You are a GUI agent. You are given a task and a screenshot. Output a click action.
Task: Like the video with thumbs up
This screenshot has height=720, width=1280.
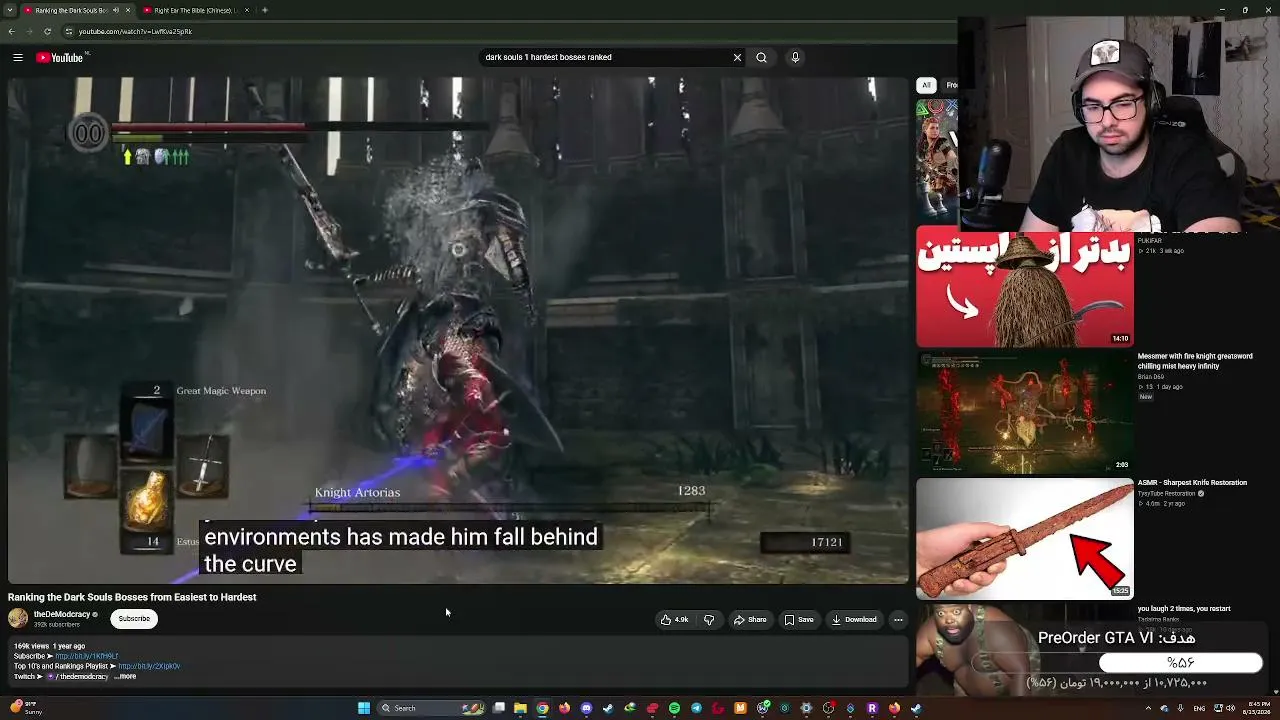pyautogui.click(x=675, y=620)
